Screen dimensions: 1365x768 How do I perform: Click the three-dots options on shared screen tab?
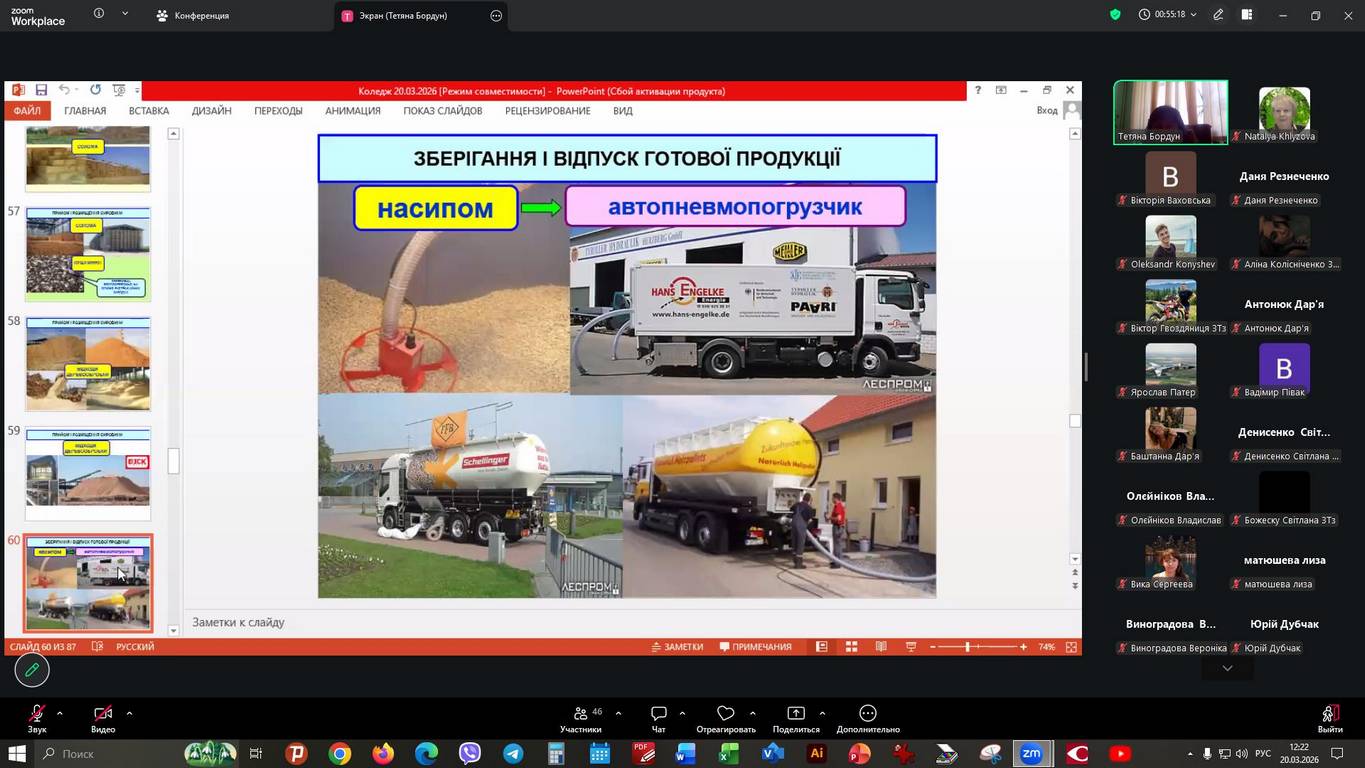pyautogui.click(x=496, y=16)
